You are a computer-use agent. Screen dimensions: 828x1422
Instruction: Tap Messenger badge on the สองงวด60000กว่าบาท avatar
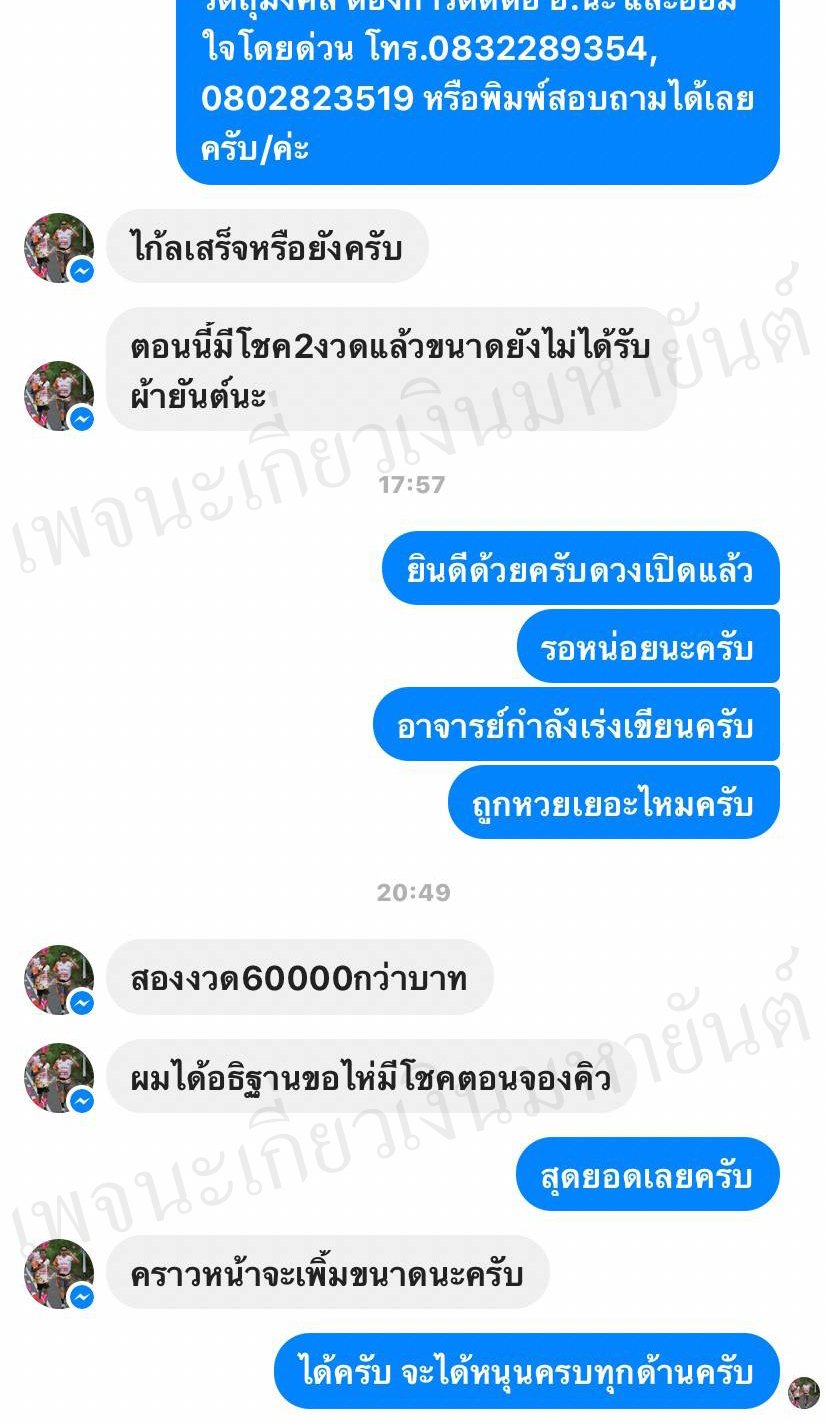pyautogui.click(x=82, y=1002)
